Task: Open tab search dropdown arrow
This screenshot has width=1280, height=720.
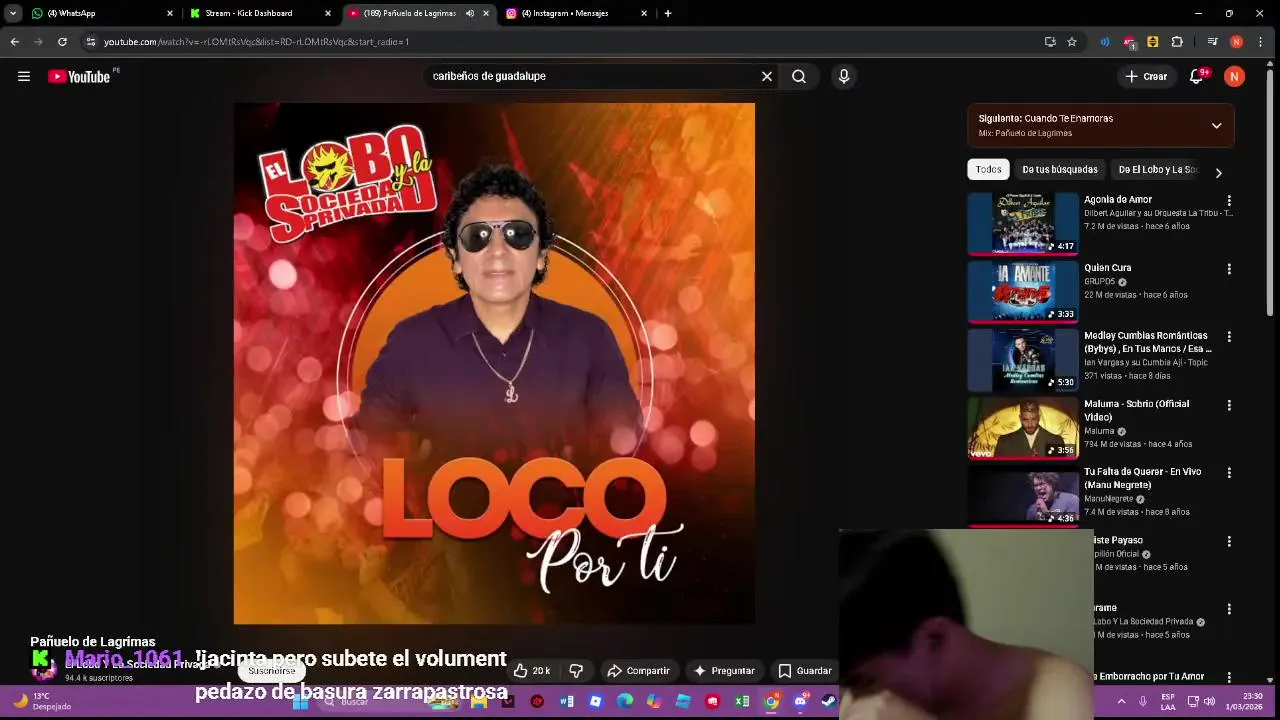Action: point(13,13)
